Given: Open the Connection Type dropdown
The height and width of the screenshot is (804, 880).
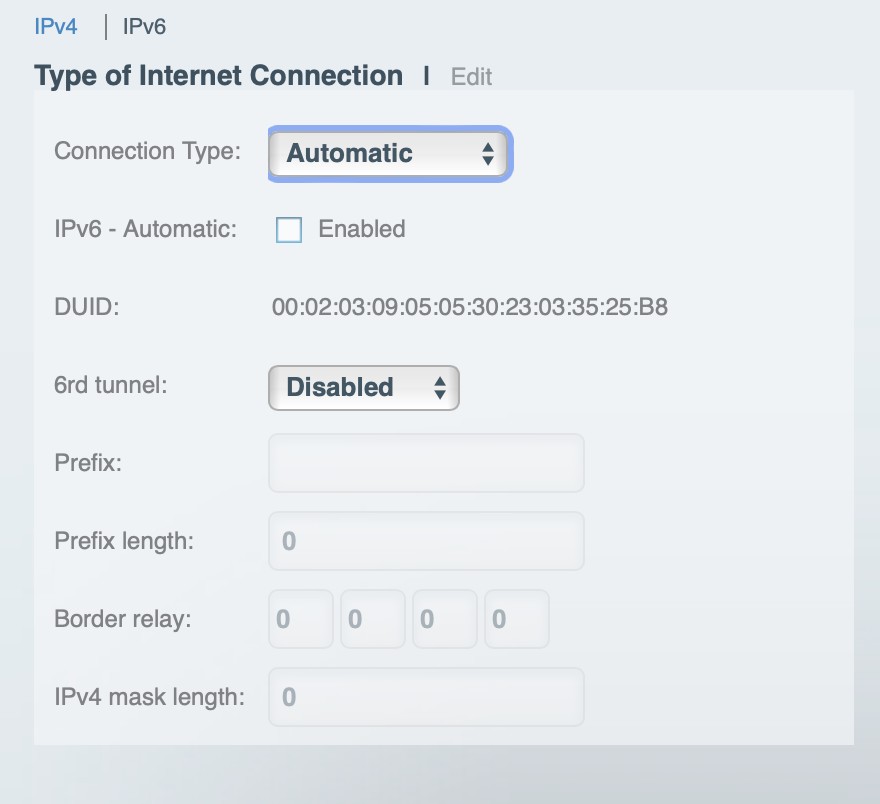Looking at the screenshot, I should click(x=390, y=154).
